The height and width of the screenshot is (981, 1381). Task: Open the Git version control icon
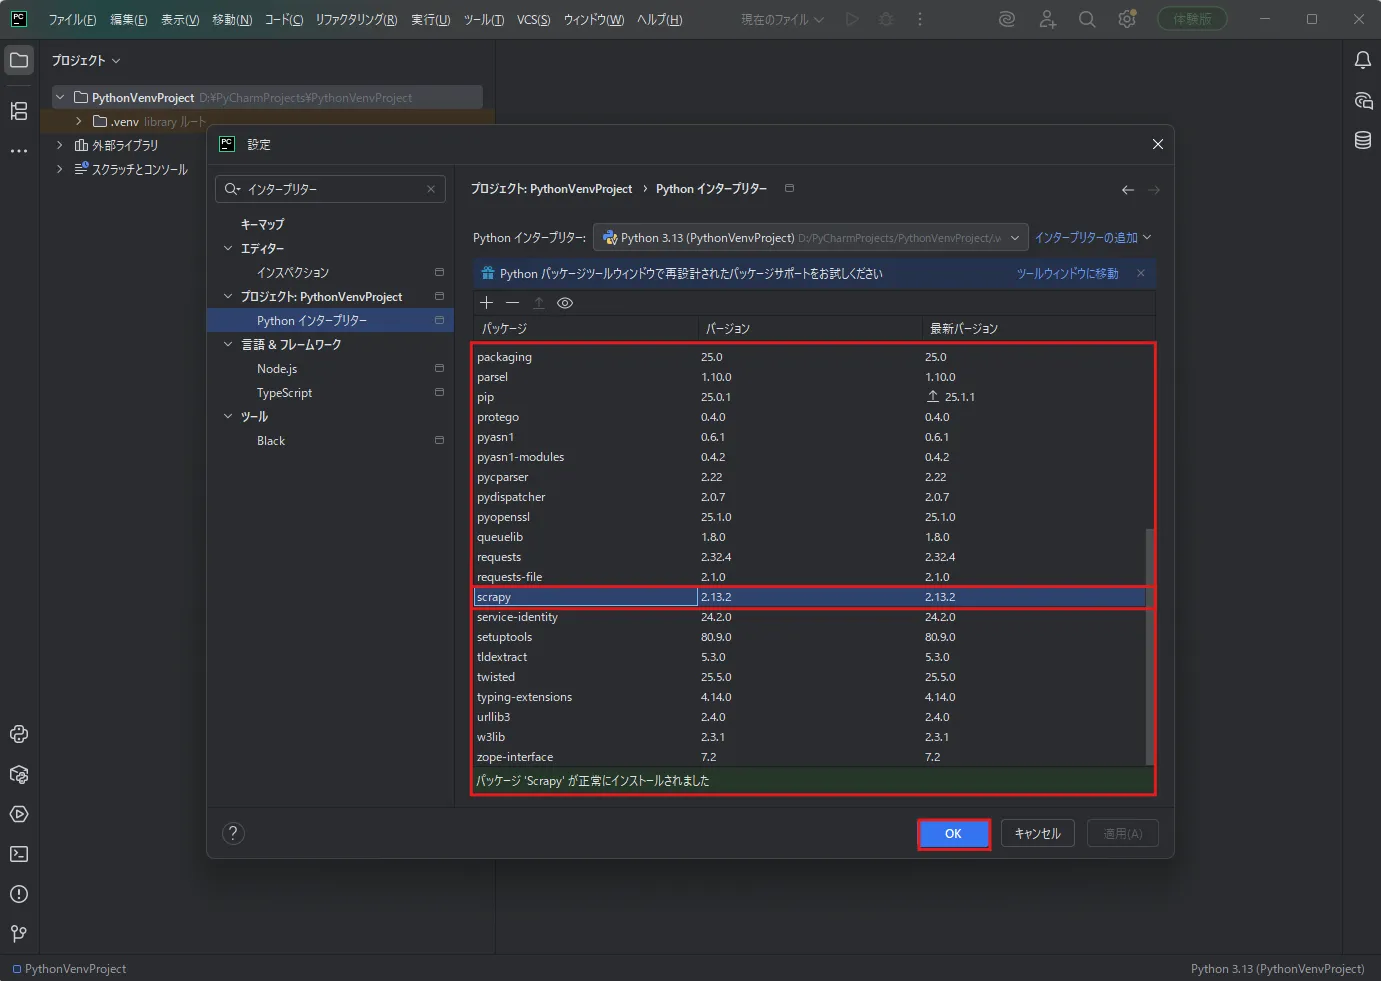click(19, 934)
